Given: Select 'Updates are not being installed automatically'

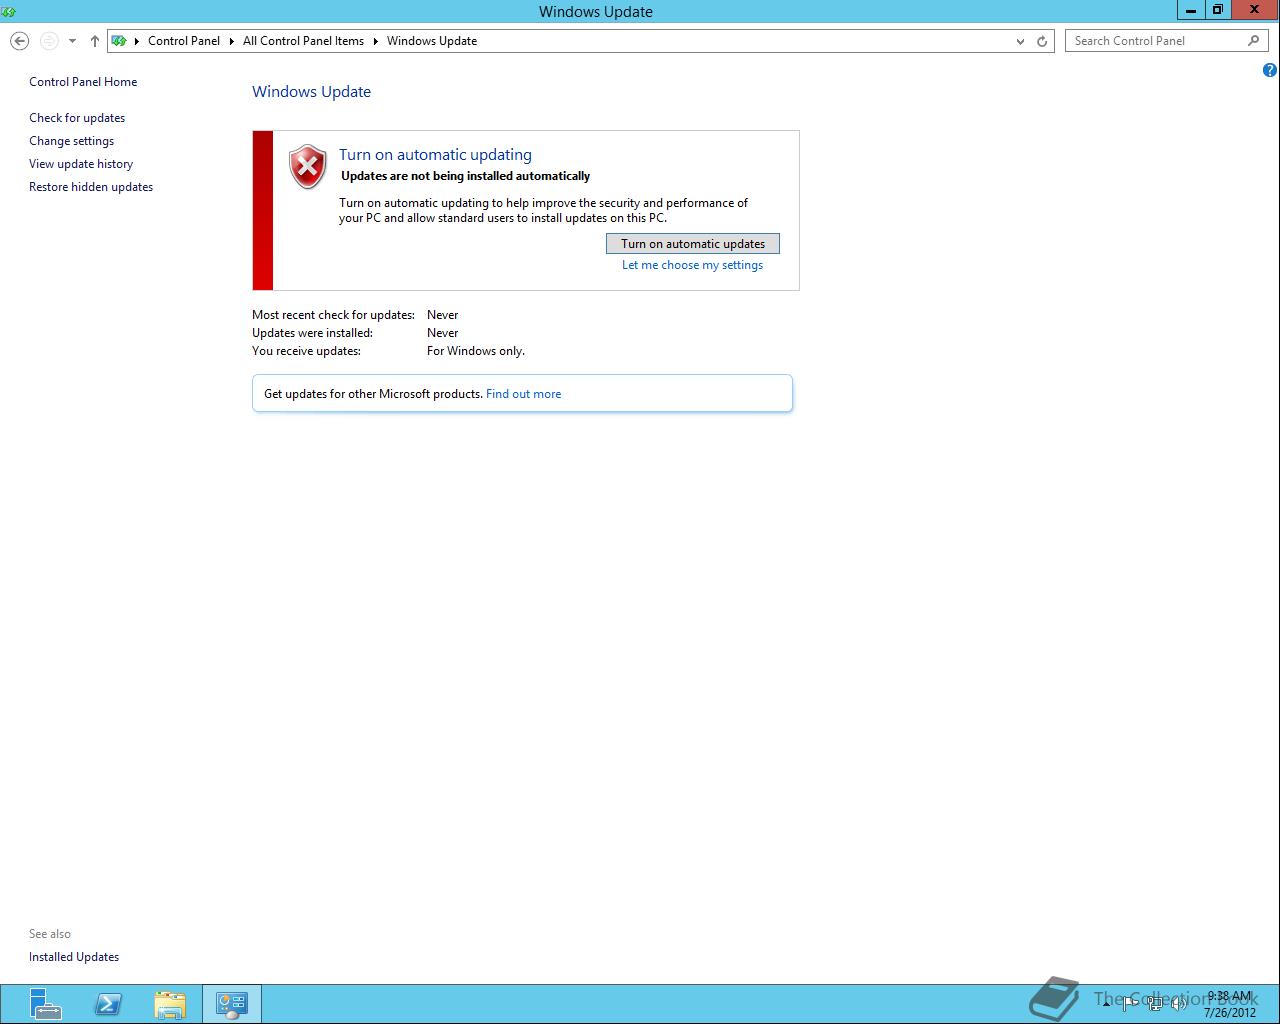Looking at the screenshot, I should coord(466,176).
